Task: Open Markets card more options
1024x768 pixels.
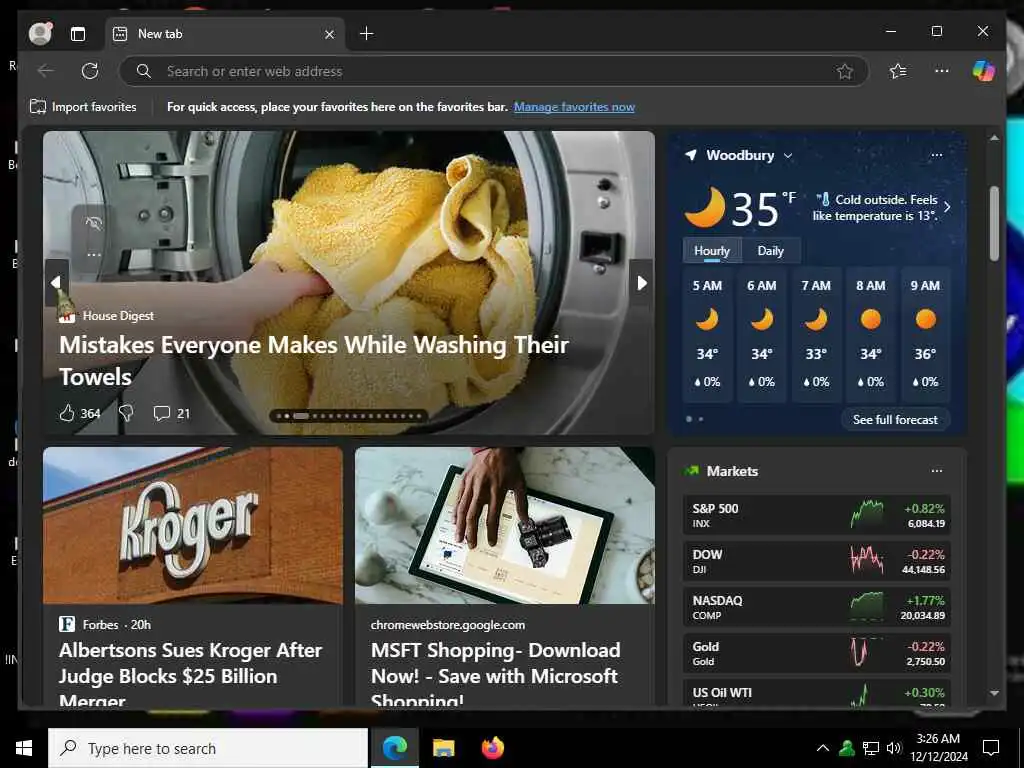Action: click(x=936, y=471)
